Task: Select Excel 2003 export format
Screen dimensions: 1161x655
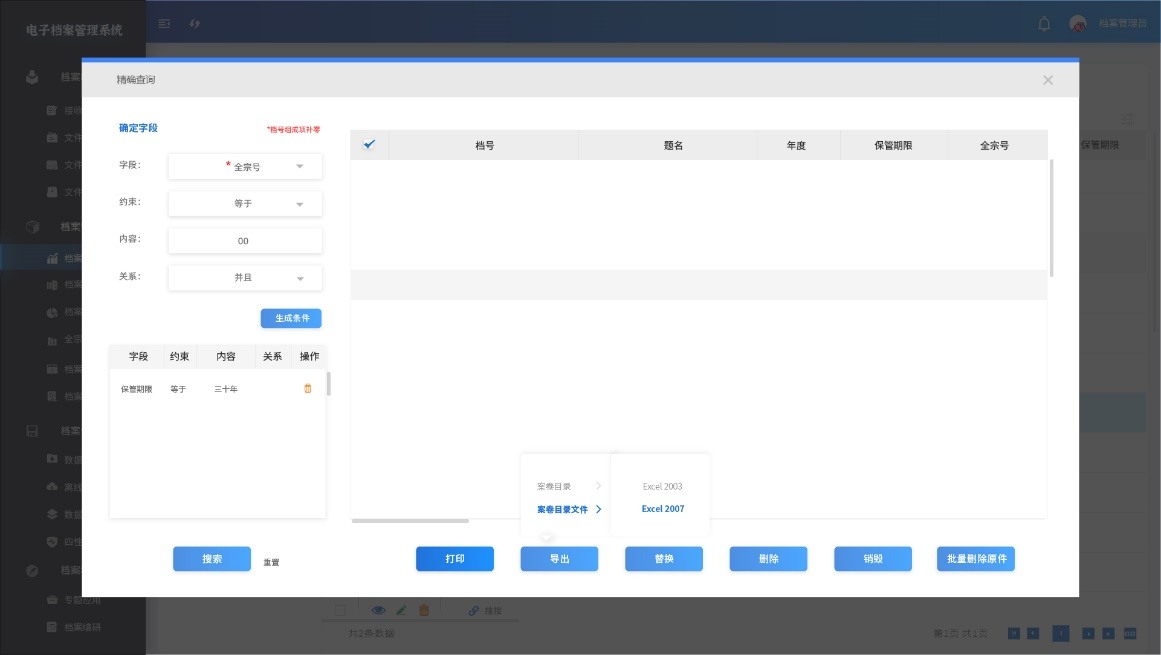Action: tap(662, 486)
